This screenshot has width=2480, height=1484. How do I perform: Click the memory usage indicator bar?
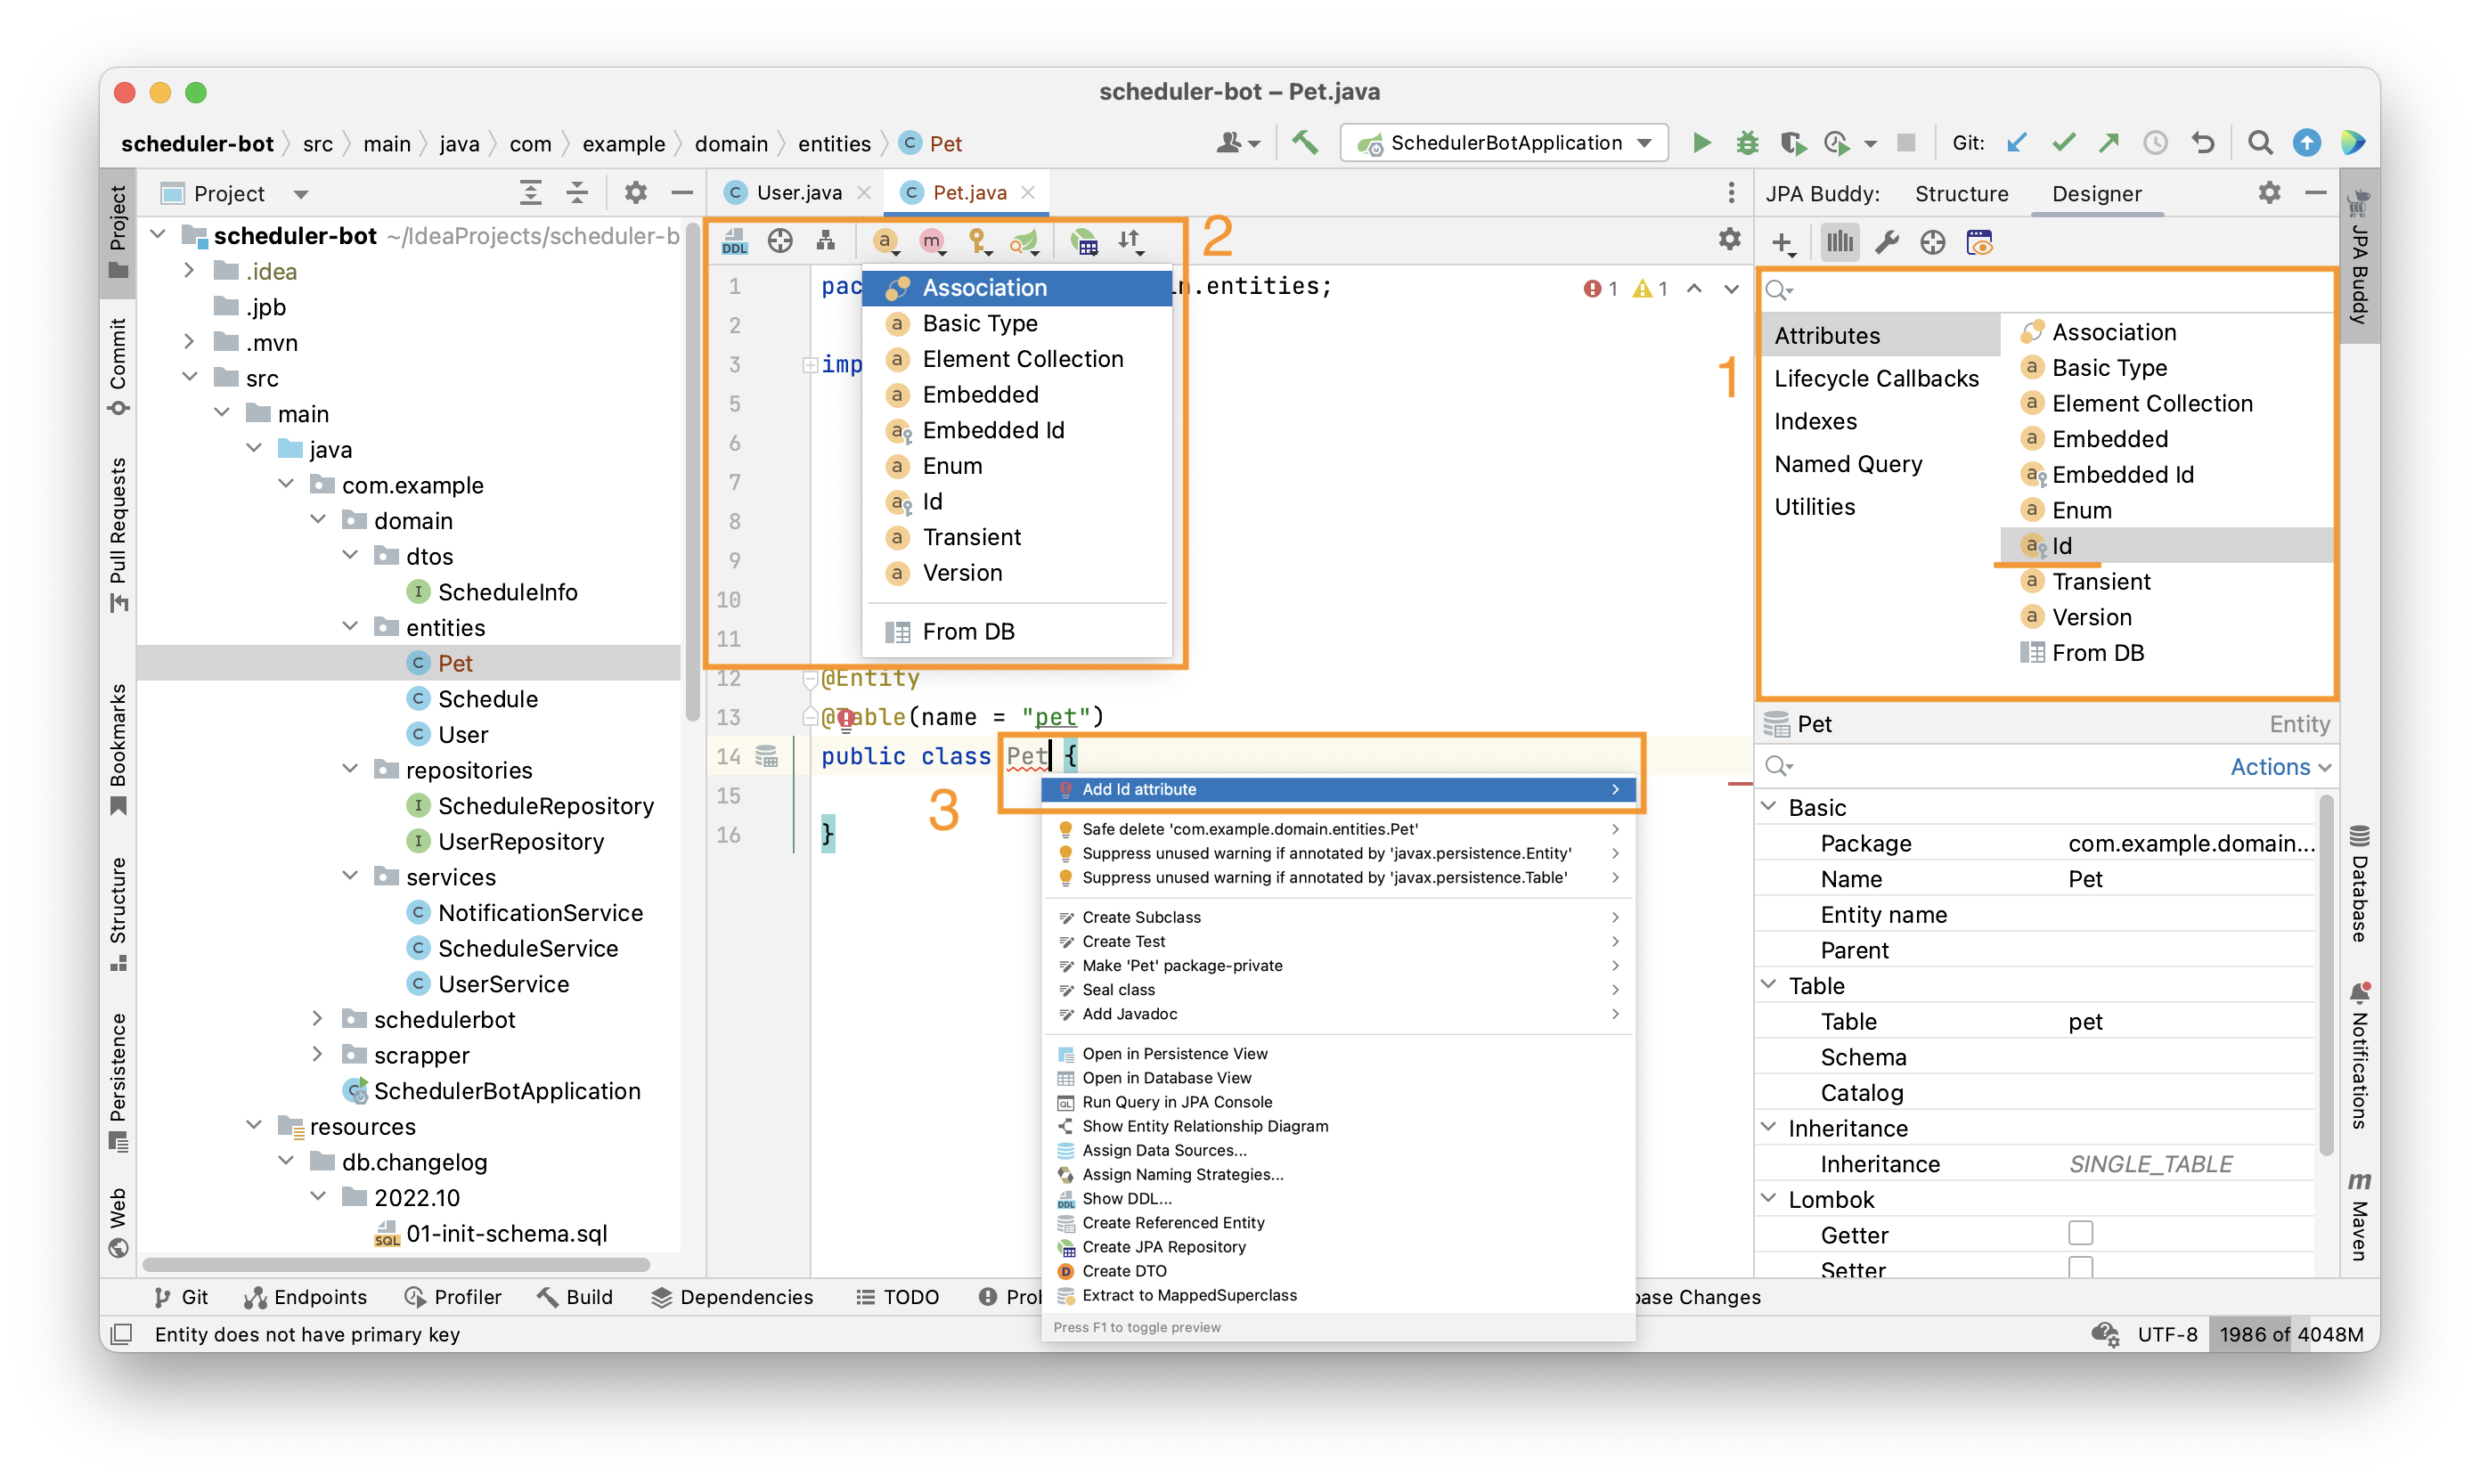(2291, 1334)
